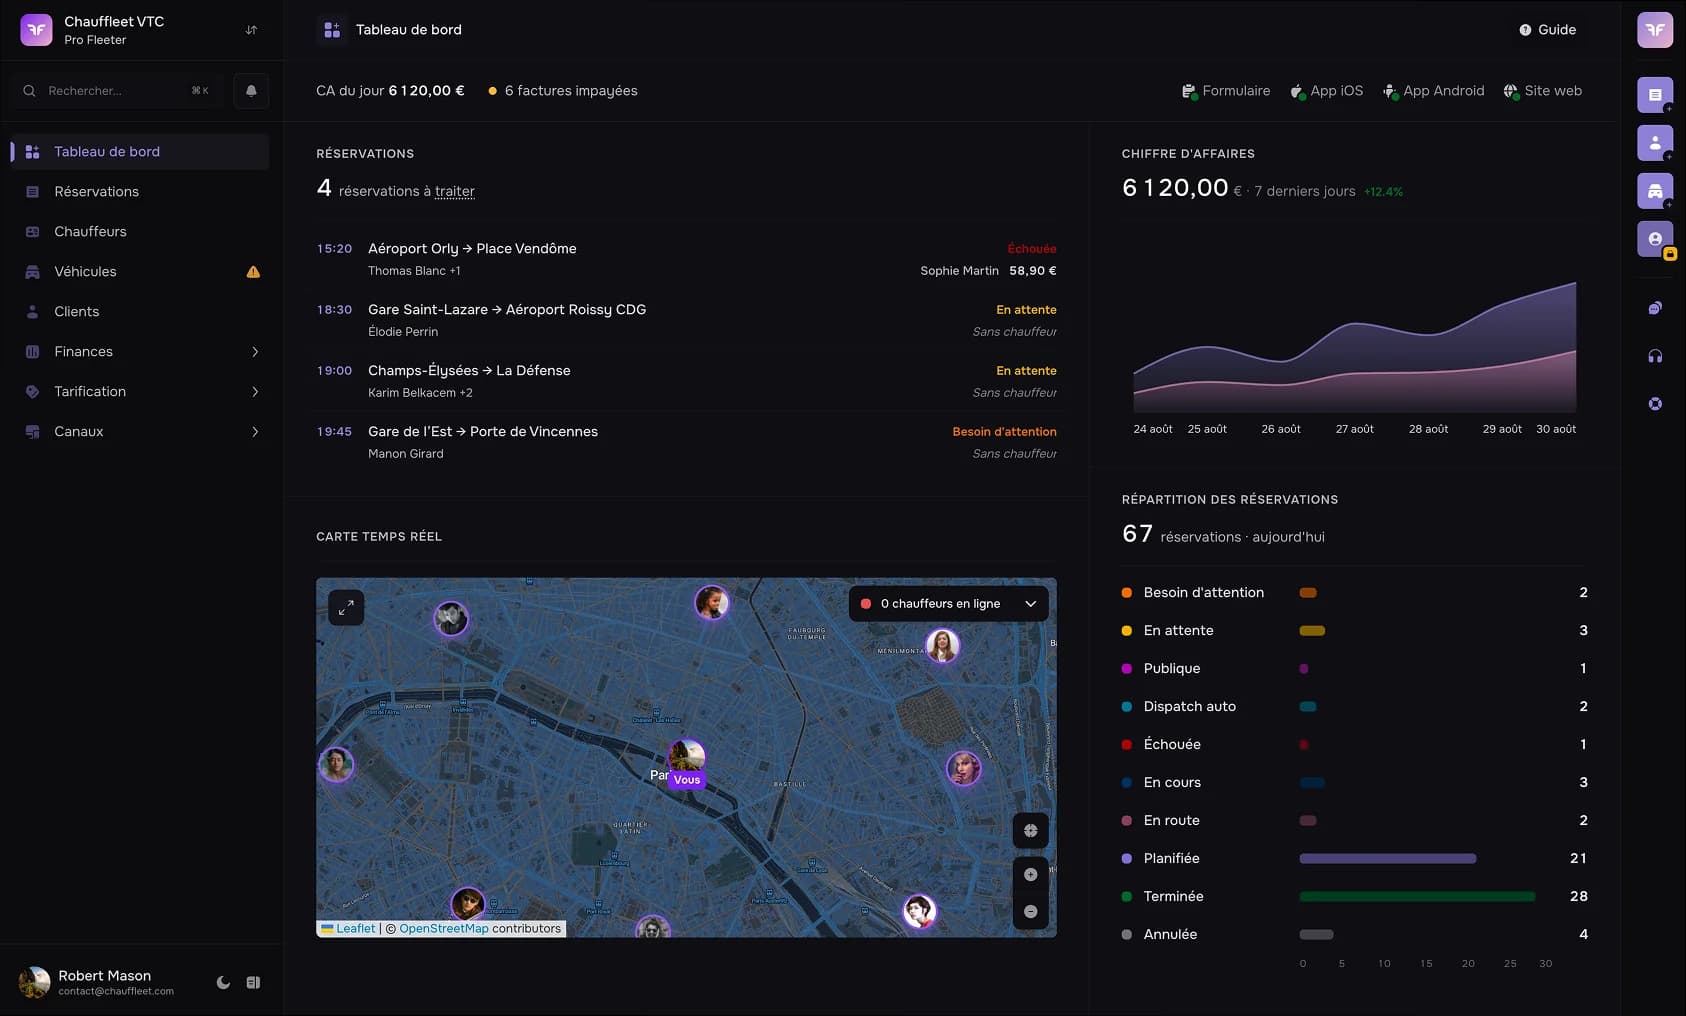Switch workspace via Chauffleet VTC arrows

[251, 30]
